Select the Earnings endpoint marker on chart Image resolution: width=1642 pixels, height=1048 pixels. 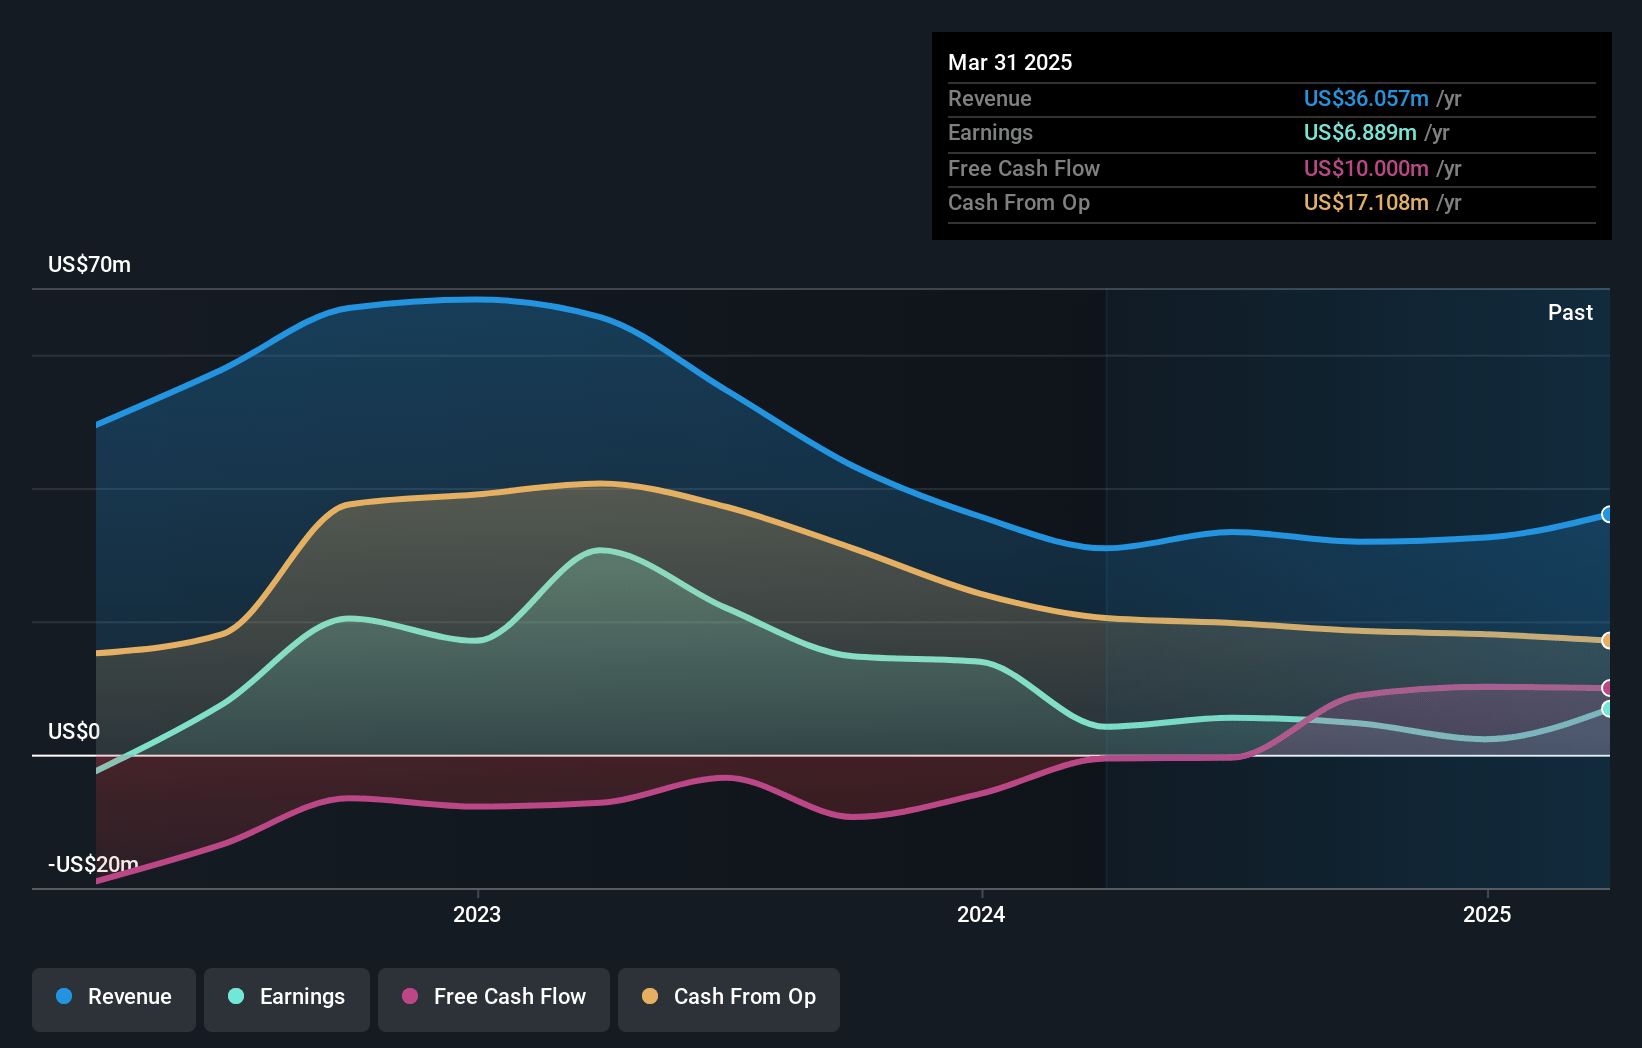click(x=1607, y=708)
